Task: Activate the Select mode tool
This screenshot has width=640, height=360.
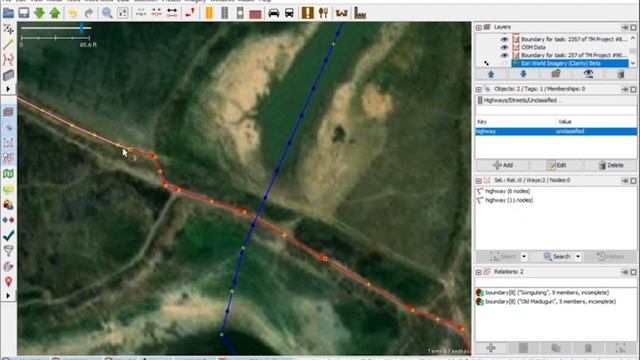Action: click(x=8, y=29)
